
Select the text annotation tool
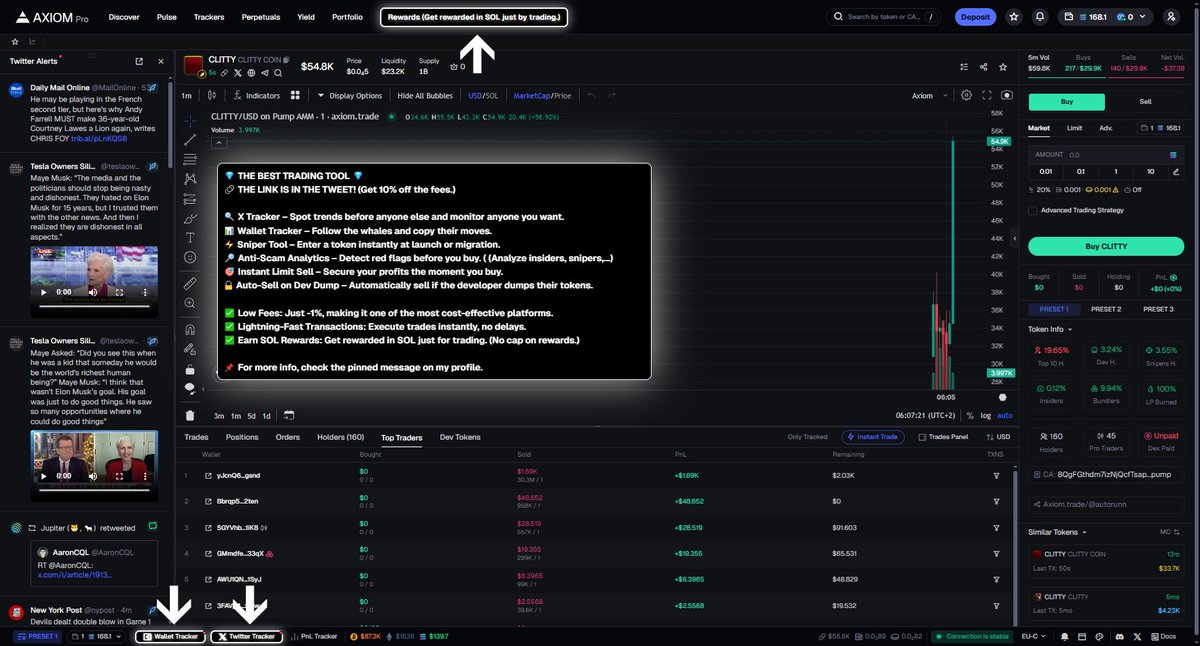point(190,237)
